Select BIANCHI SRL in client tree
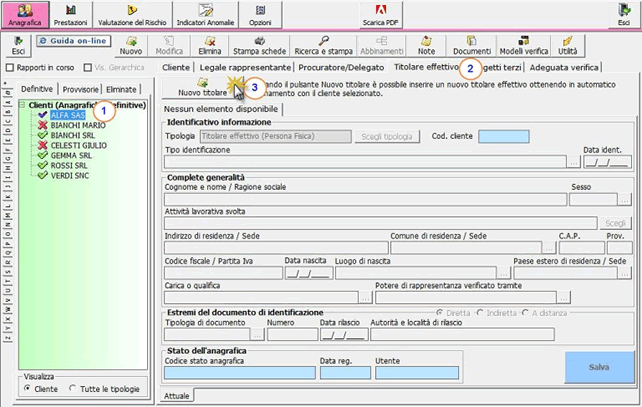Screen dimensions: 642x407 coord(72,135)
